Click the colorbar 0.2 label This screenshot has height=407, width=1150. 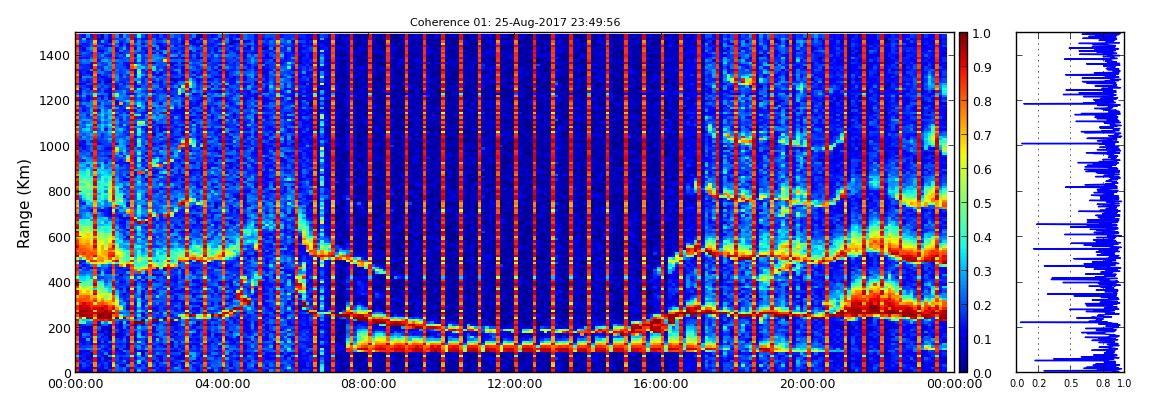click(983, 305)
